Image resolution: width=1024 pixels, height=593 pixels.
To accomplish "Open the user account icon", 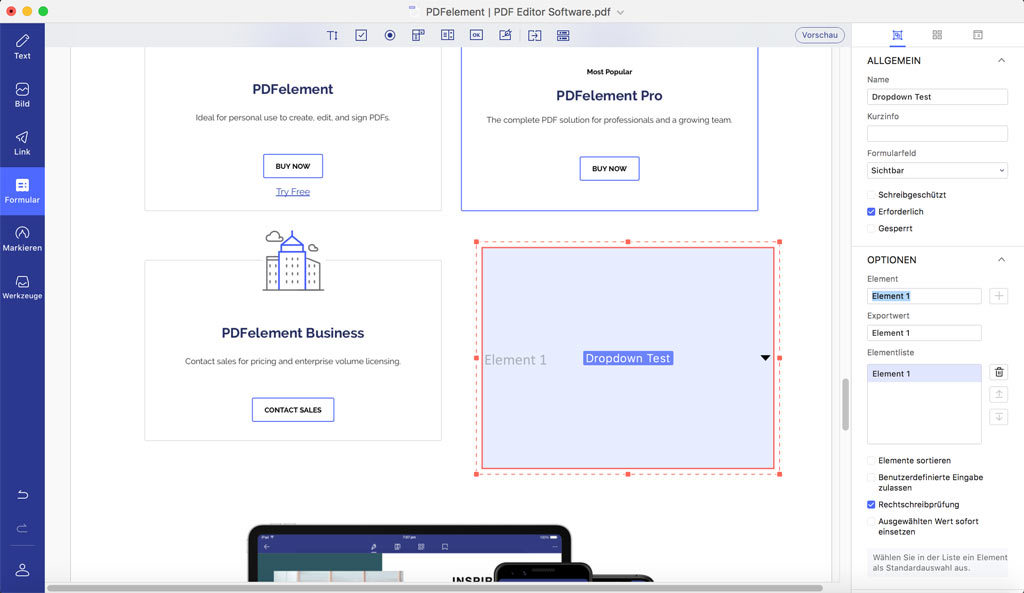I will click(22, 569).
